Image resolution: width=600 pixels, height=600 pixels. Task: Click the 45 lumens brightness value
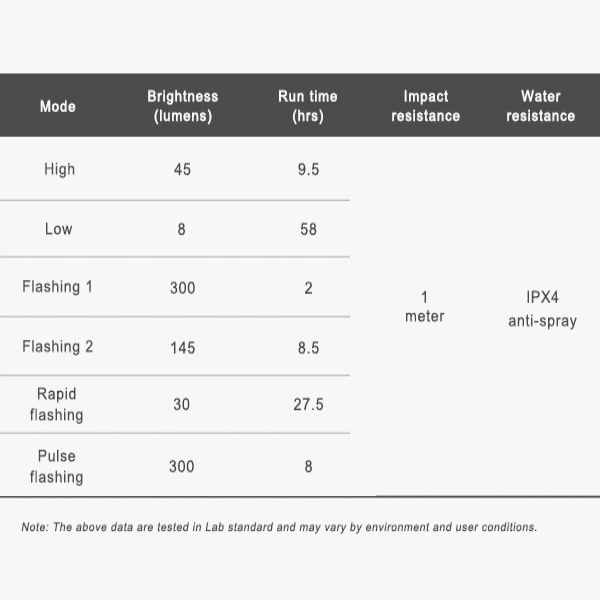tap(182, 169)
